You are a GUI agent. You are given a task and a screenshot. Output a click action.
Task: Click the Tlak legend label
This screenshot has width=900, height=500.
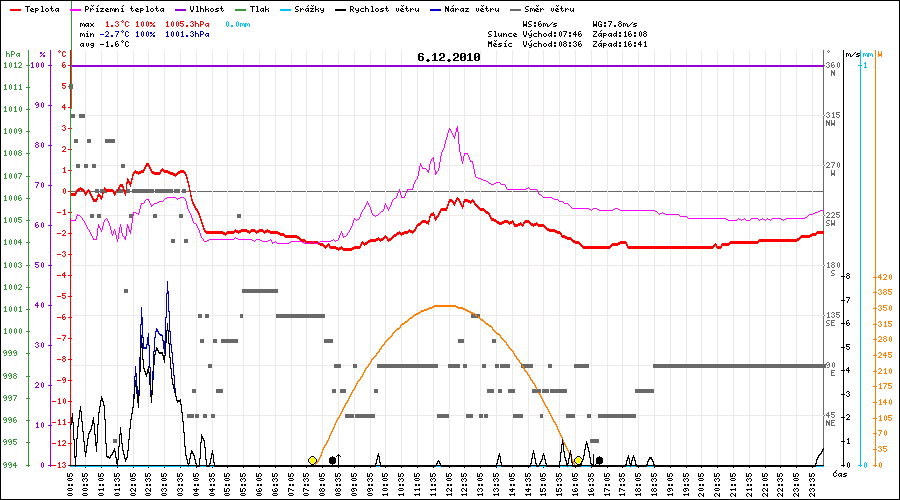[x=259, y=9]
